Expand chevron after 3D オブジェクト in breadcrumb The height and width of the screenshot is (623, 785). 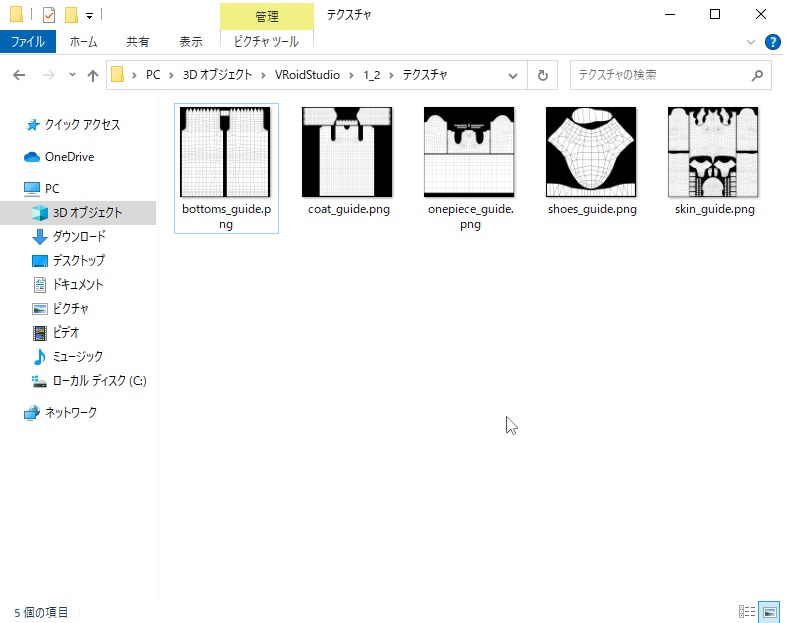(x=263, y=76)
